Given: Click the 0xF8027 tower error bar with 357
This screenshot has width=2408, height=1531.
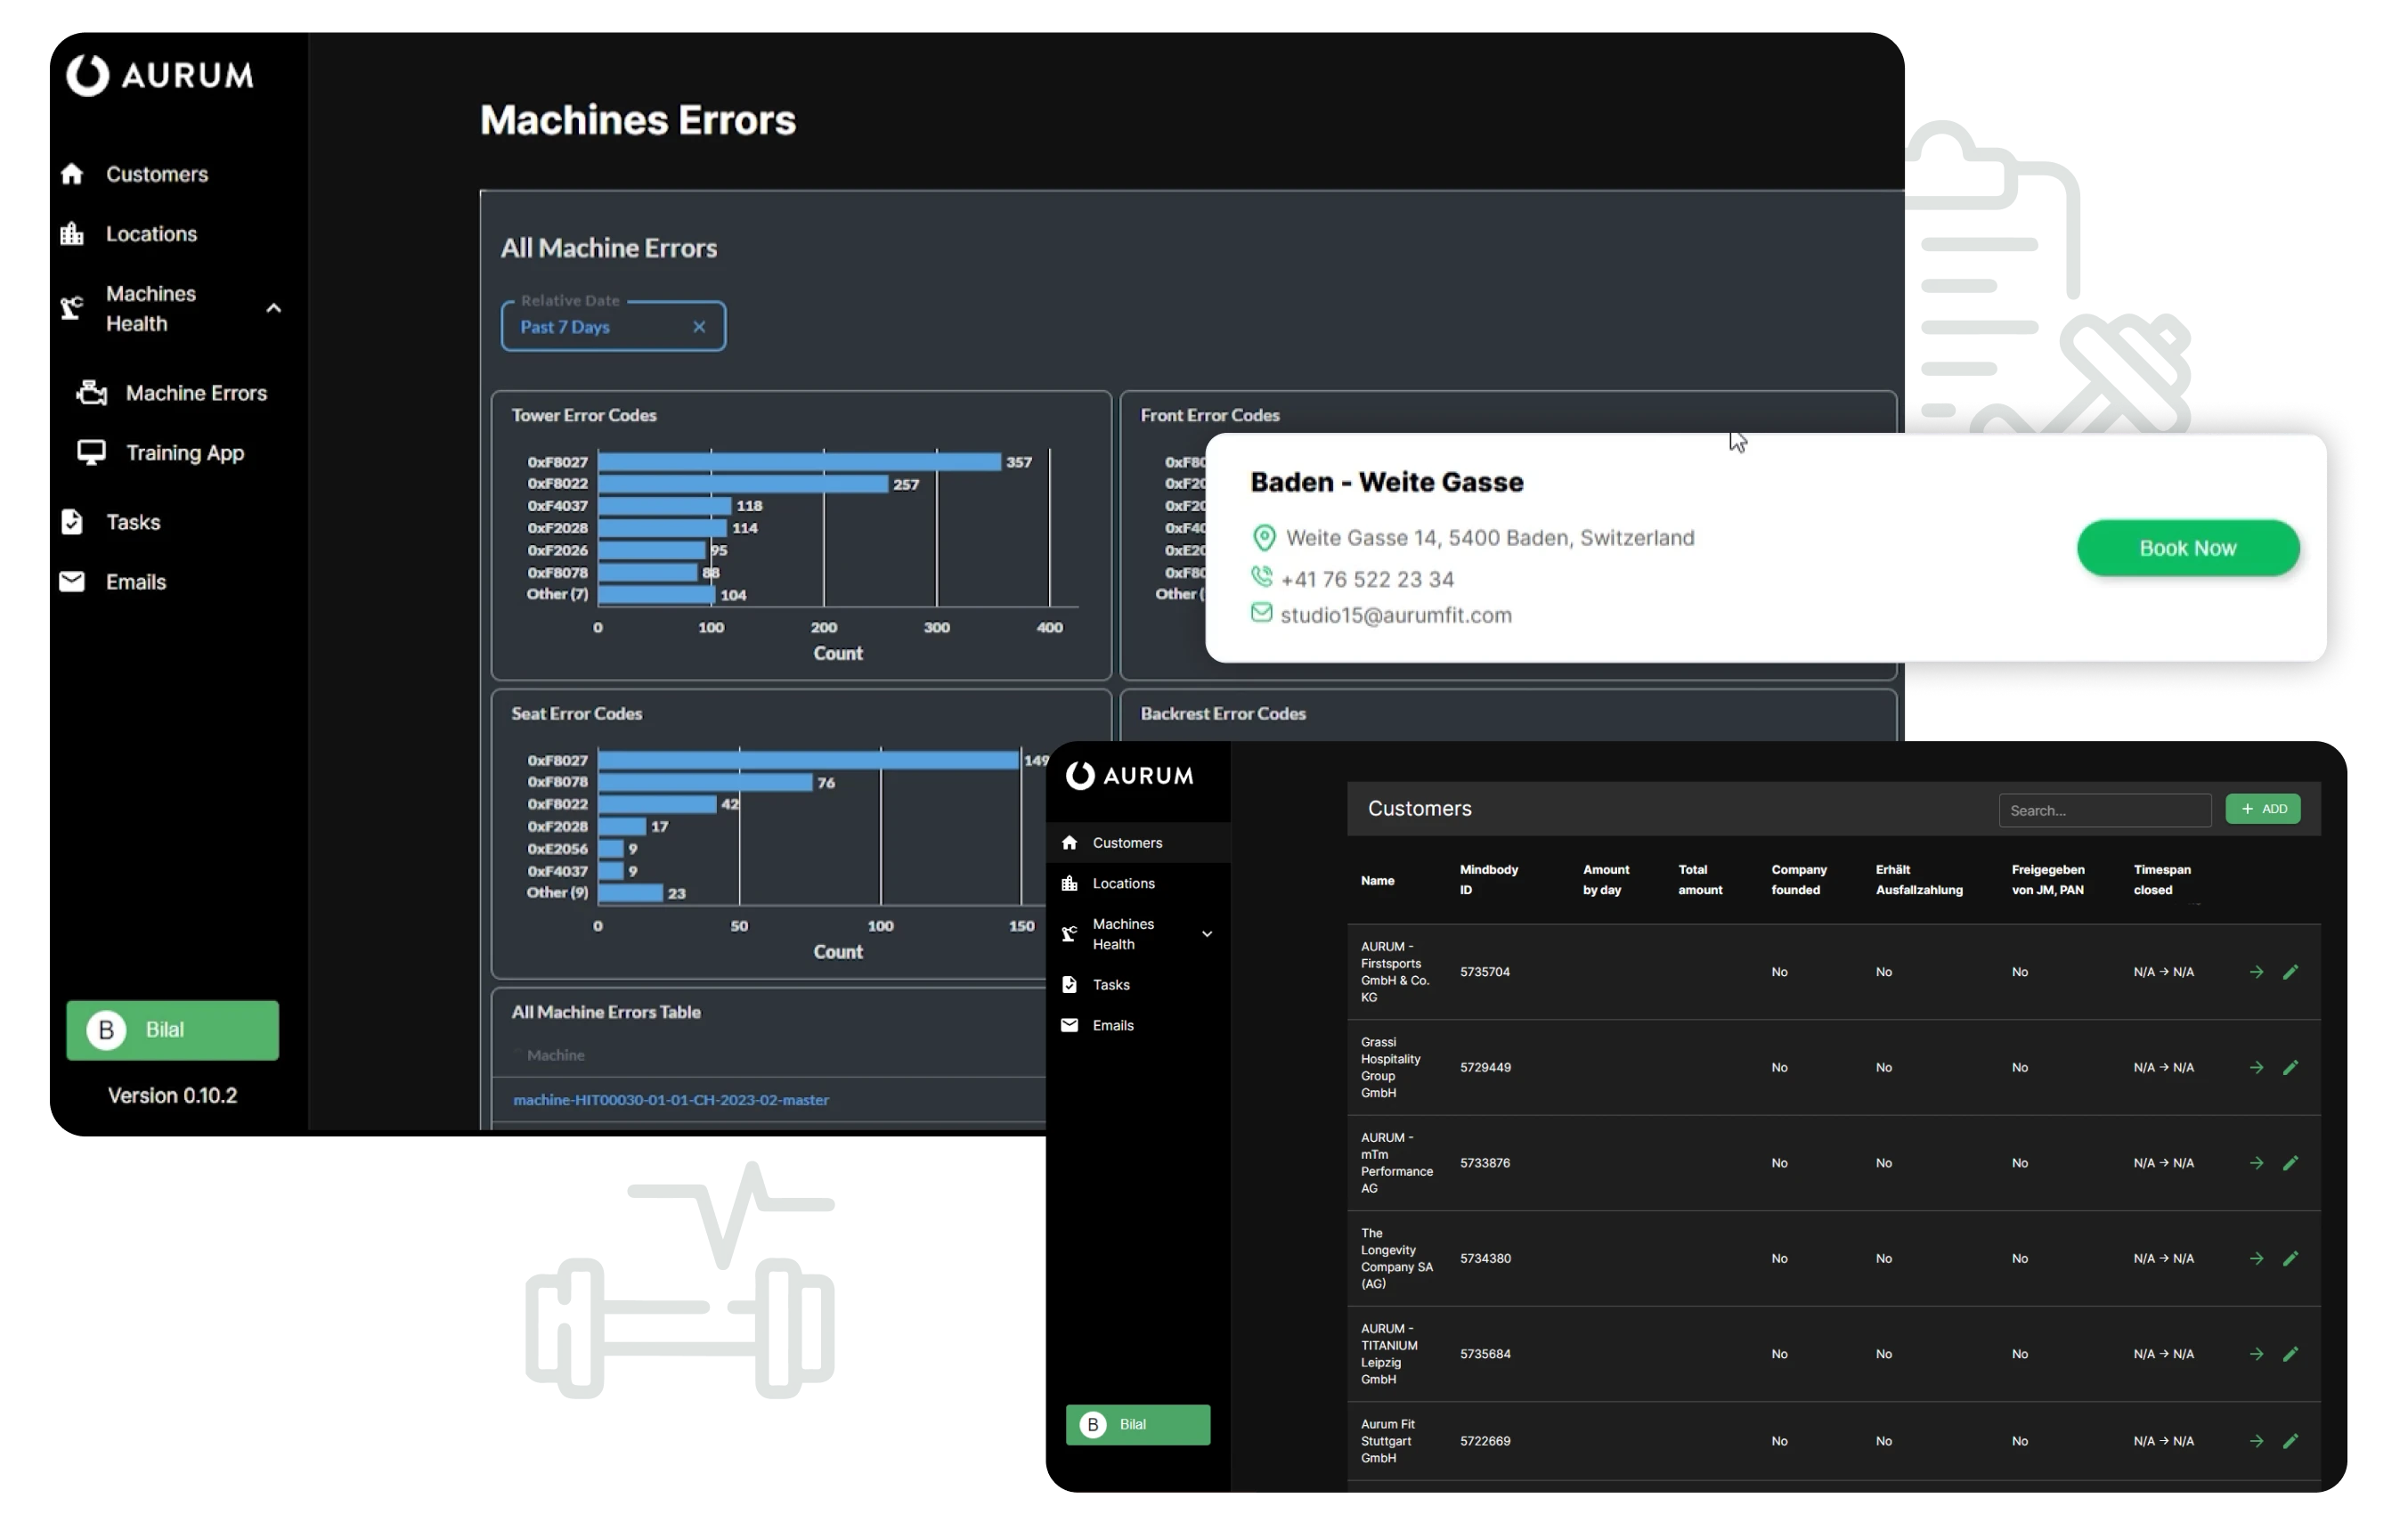Looking at the screenshot, I should pyautogui.click(x=800, y=462).
